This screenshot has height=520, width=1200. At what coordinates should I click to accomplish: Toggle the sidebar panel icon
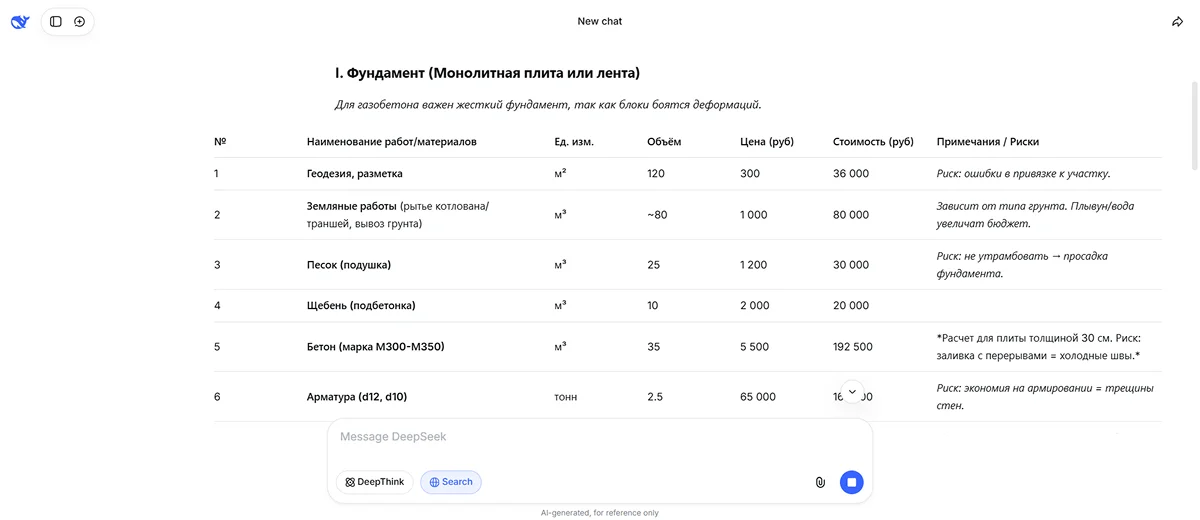[x=56, y=21]
